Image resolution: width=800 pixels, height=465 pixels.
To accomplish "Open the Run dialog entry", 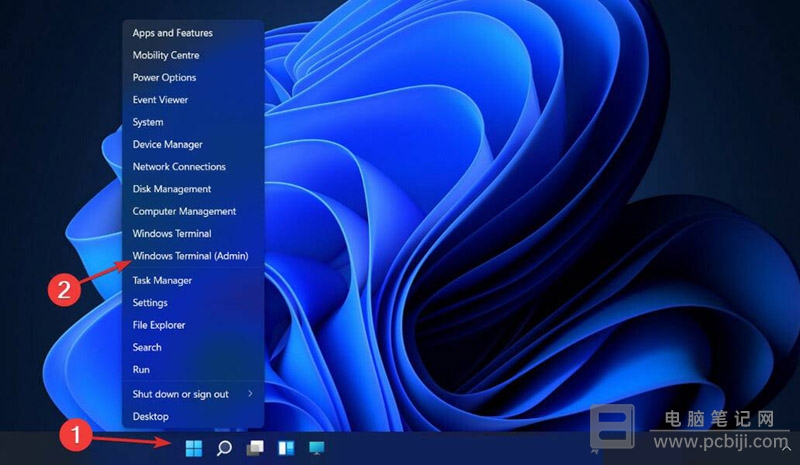I will 141,370.
